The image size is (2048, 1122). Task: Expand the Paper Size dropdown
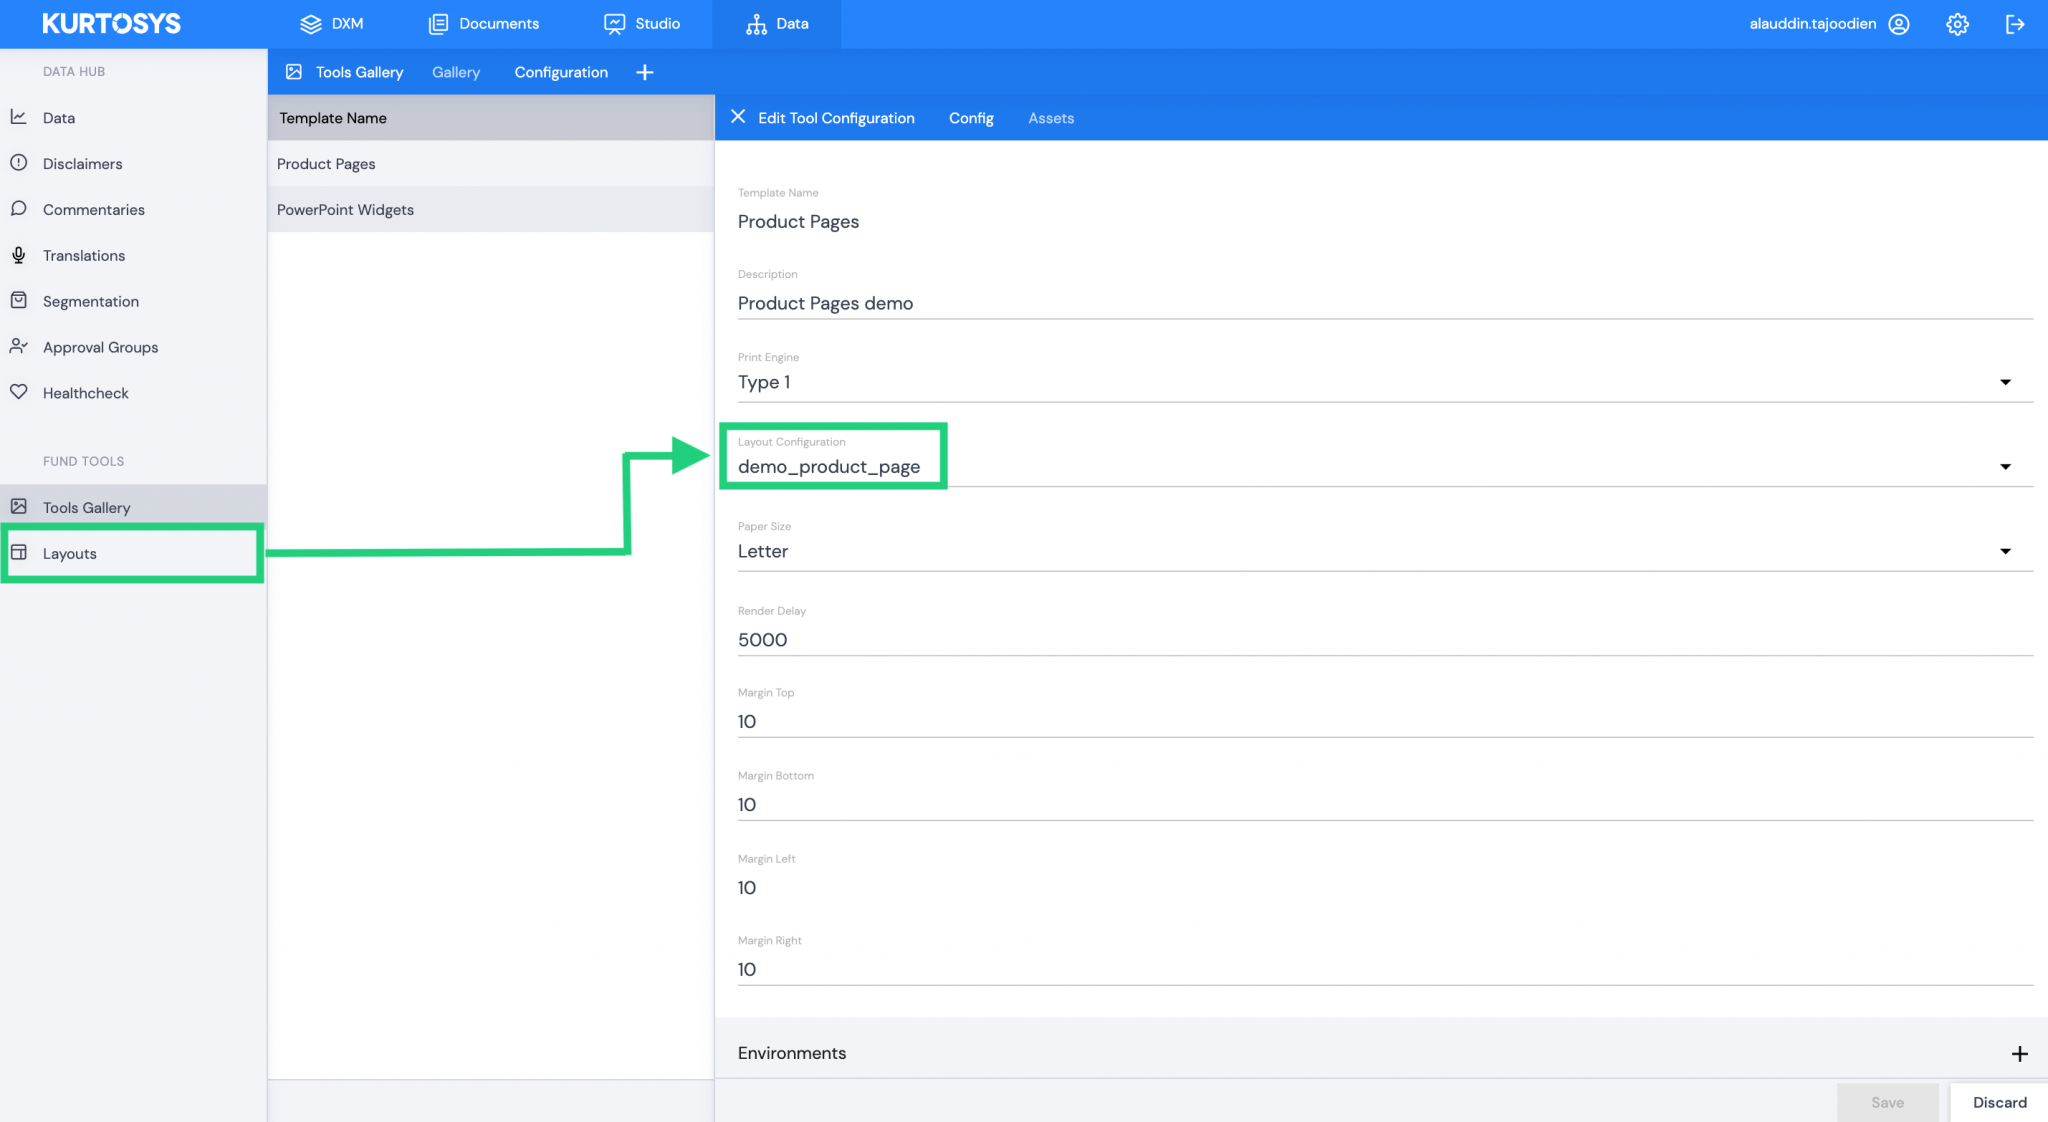coord(2005,550)
